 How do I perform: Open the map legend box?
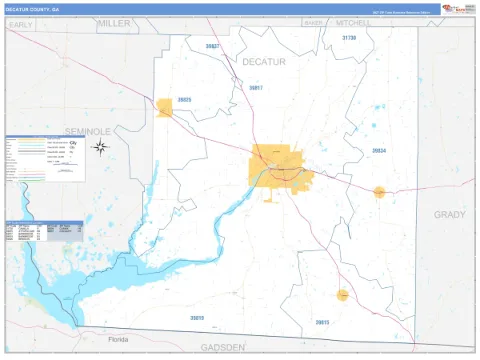[45, 159]
